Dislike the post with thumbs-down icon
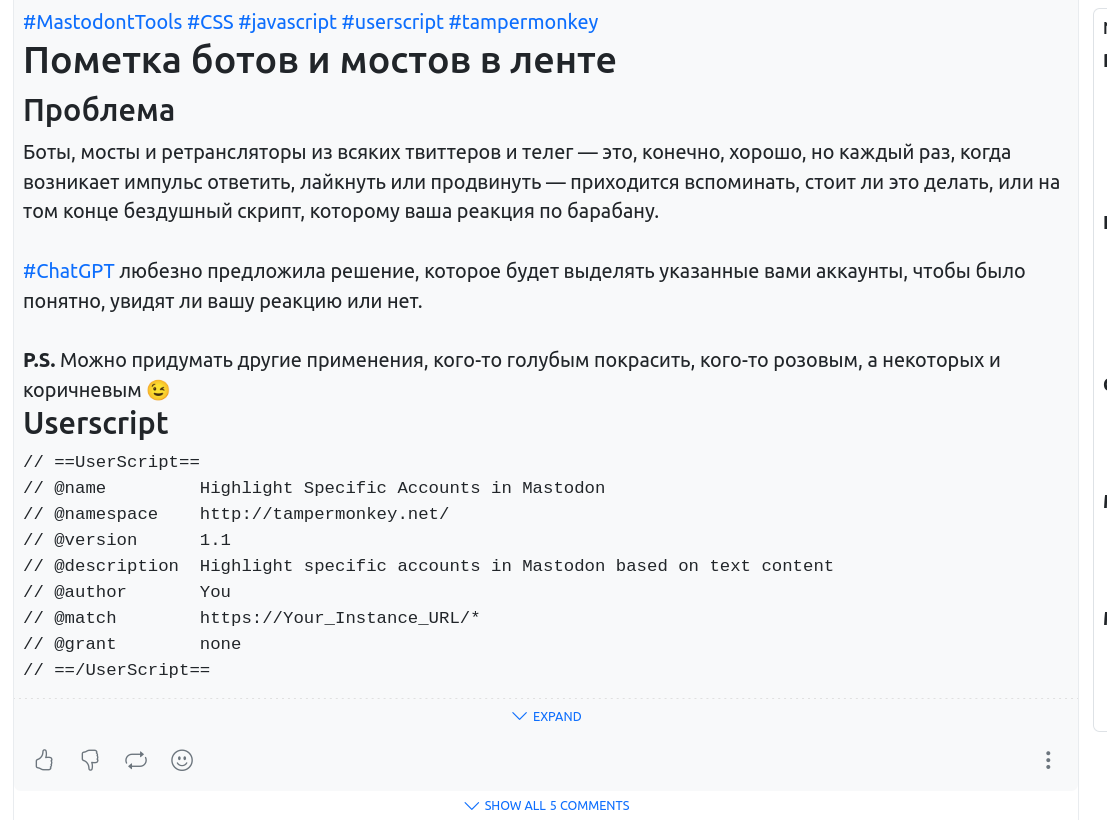1107x820 pixels. click(x=90, y=760)
